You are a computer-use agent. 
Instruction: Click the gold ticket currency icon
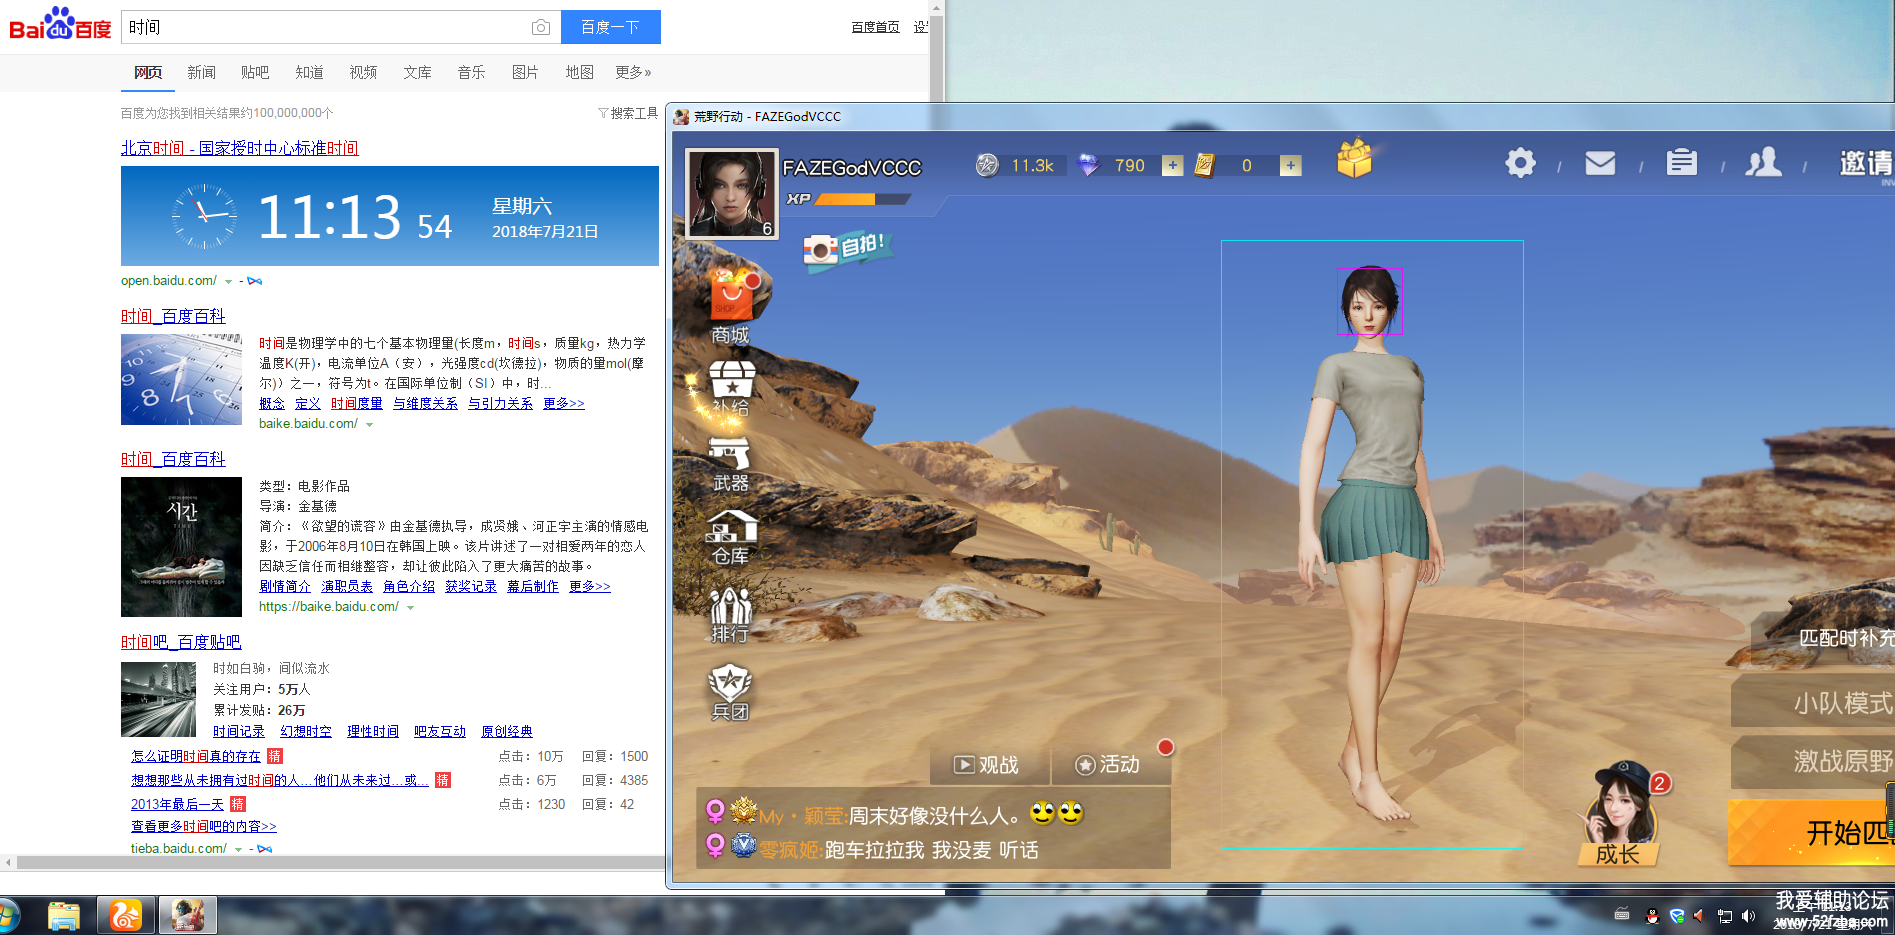(1204, 165)
